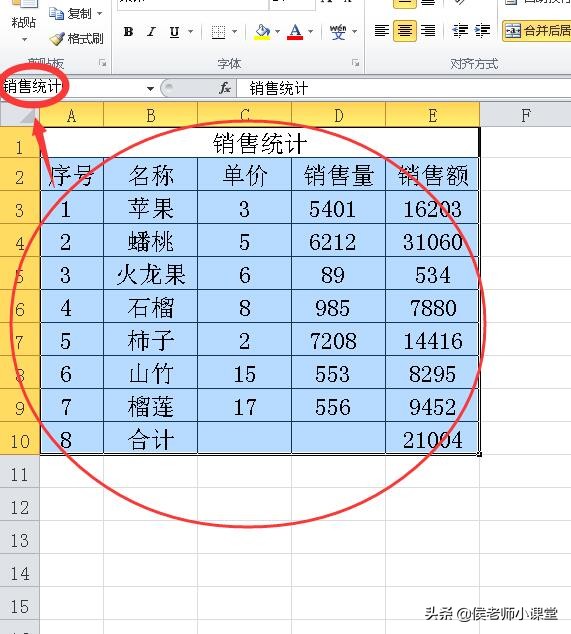Click the sales value 556

pos(338,405)
